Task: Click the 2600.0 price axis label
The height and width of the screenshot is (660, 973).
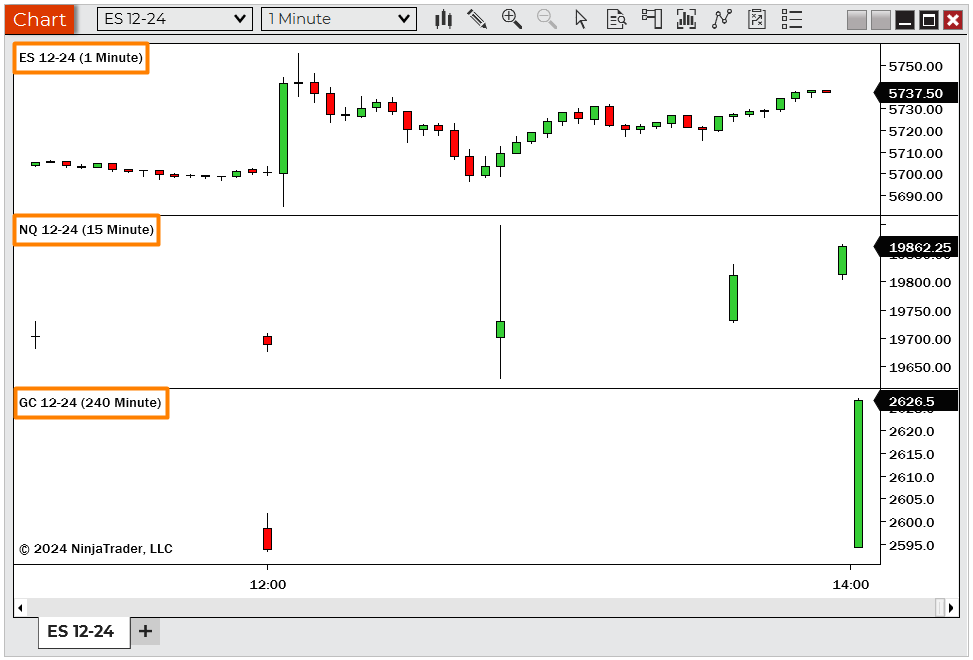Action: (911, 522)
